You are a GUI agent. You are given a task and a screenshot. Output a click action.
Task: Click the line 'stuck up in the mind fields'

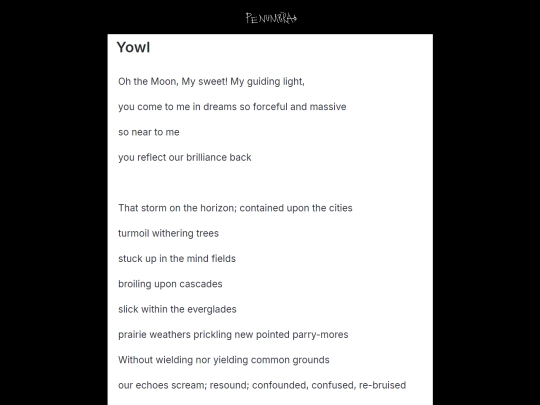[x=177, y=259]
